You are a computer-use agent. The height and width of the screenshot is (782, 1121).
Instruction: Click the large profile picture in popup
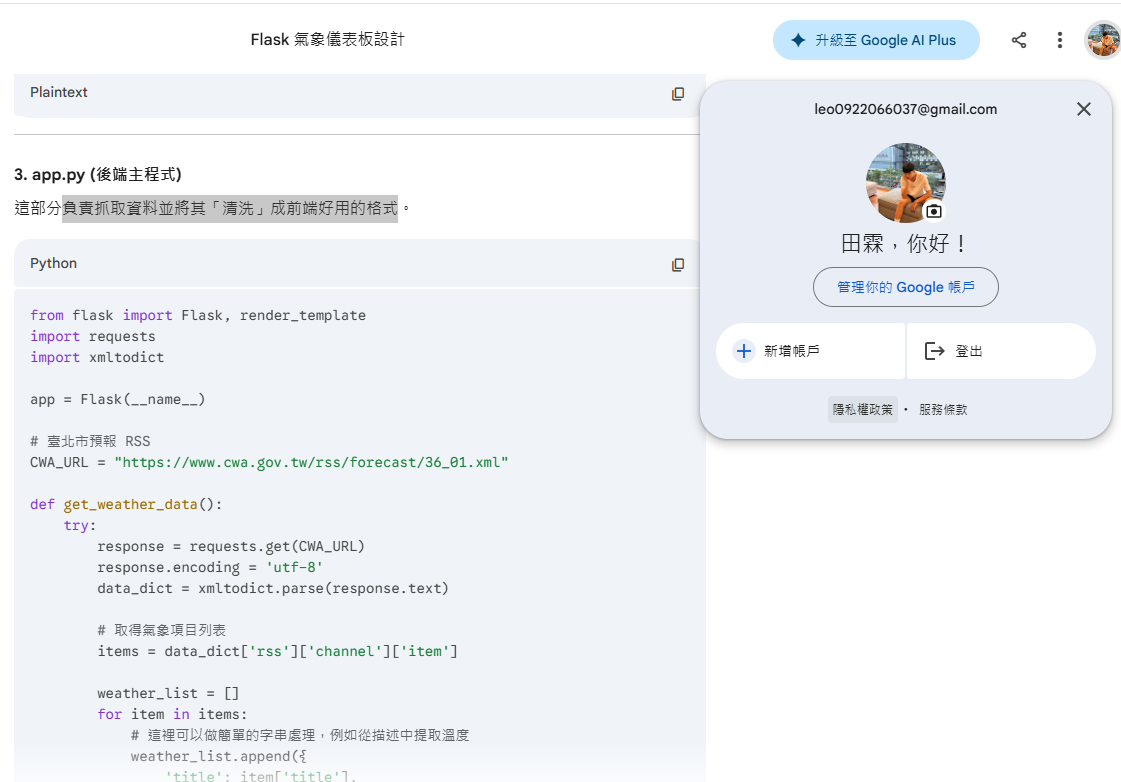click(903, 180)
